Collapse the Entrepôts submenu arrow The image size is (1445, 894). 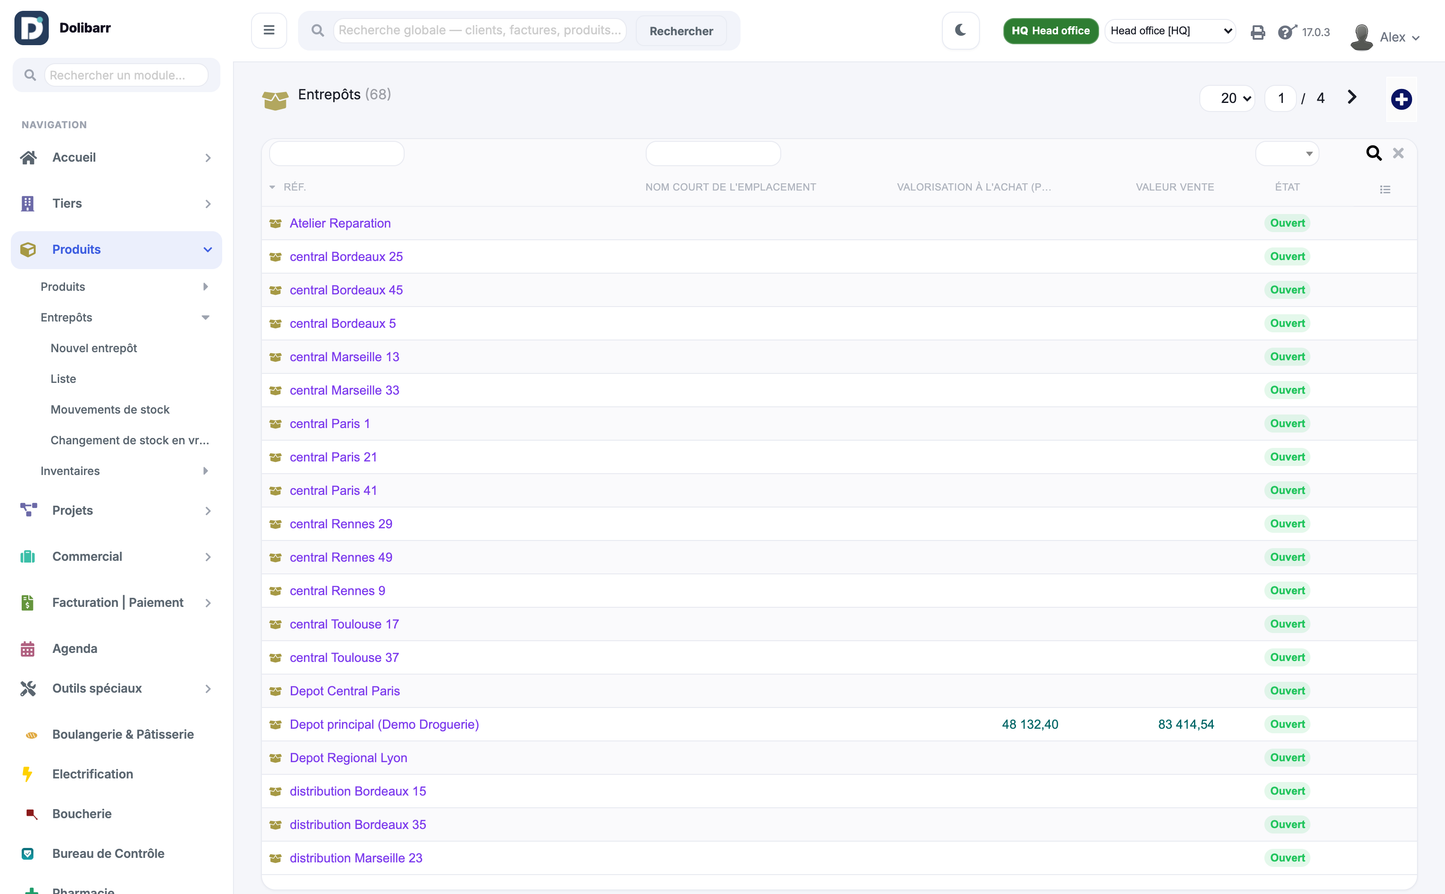click(x=206, y=318)
